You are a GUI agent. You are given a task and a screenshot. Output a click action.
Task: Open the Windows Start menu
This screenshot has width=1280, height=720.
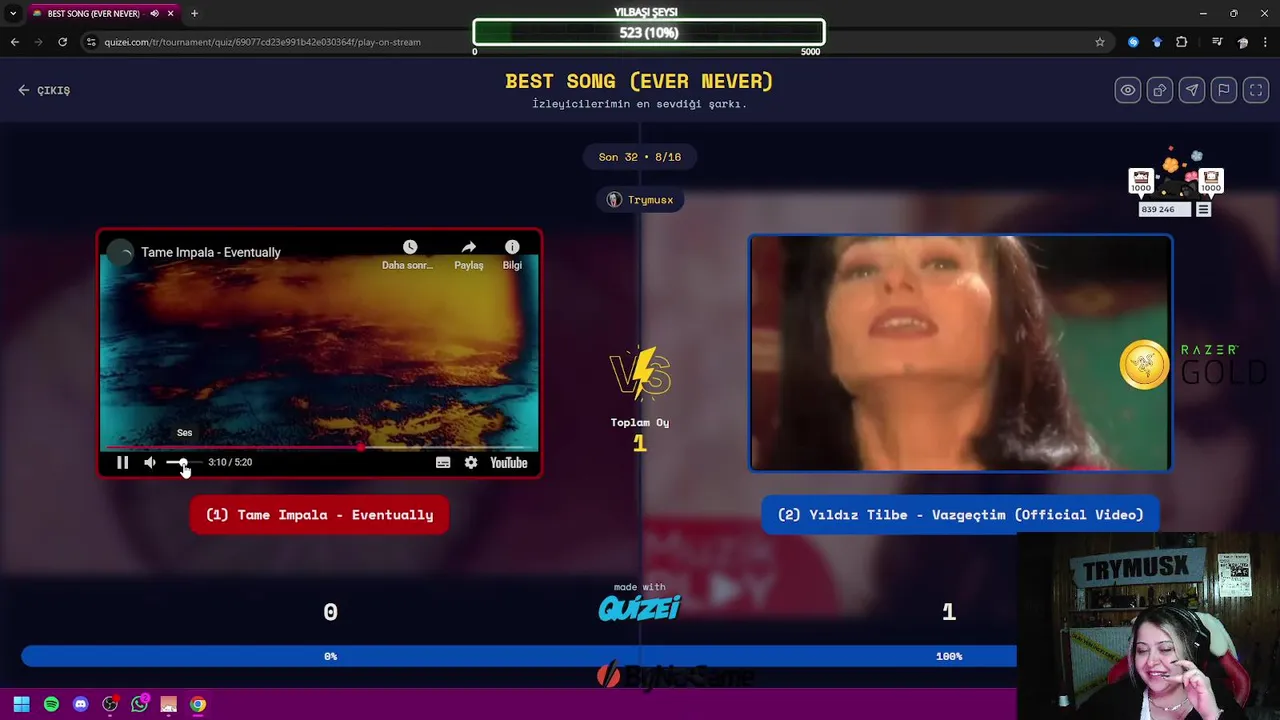(21, 704)
